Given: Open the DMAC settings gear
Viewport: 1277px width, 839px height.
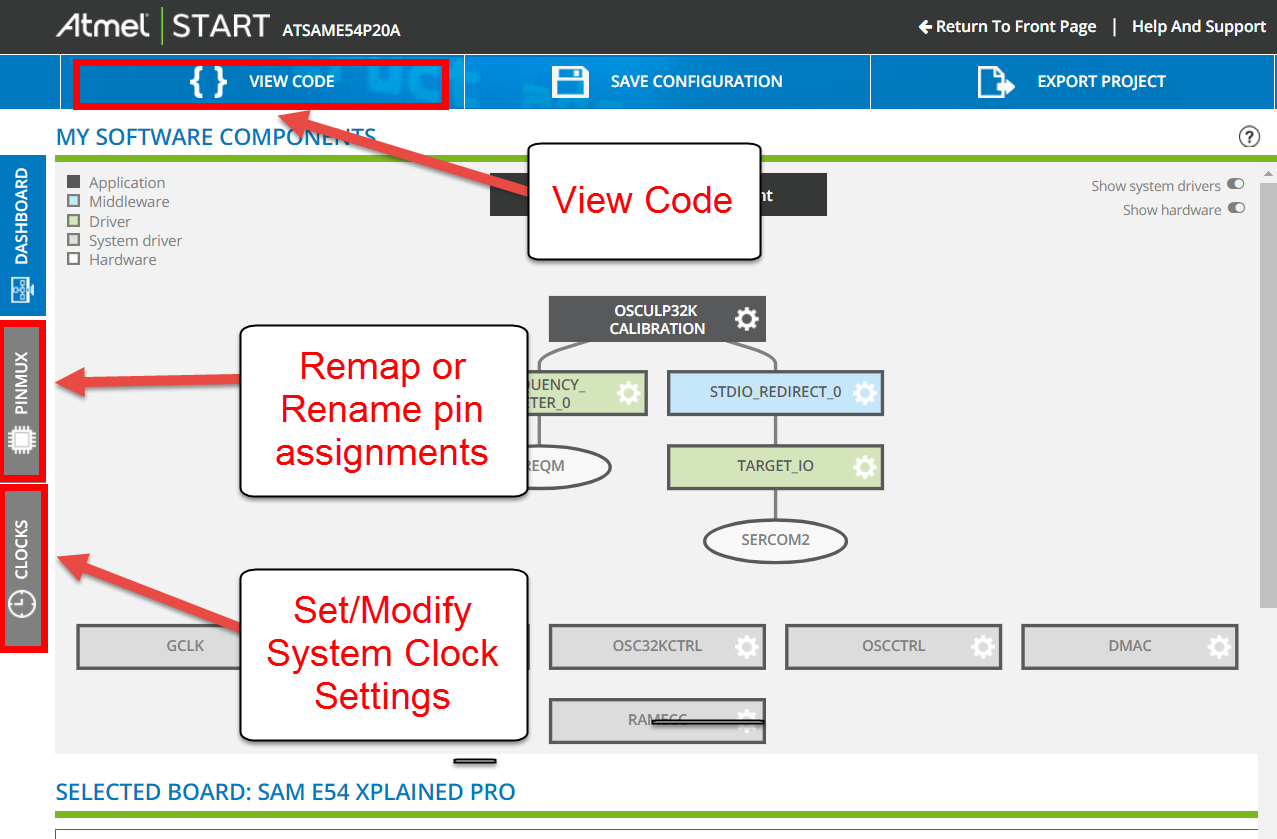Looking at the screenshot, I should click(1218, 646).
